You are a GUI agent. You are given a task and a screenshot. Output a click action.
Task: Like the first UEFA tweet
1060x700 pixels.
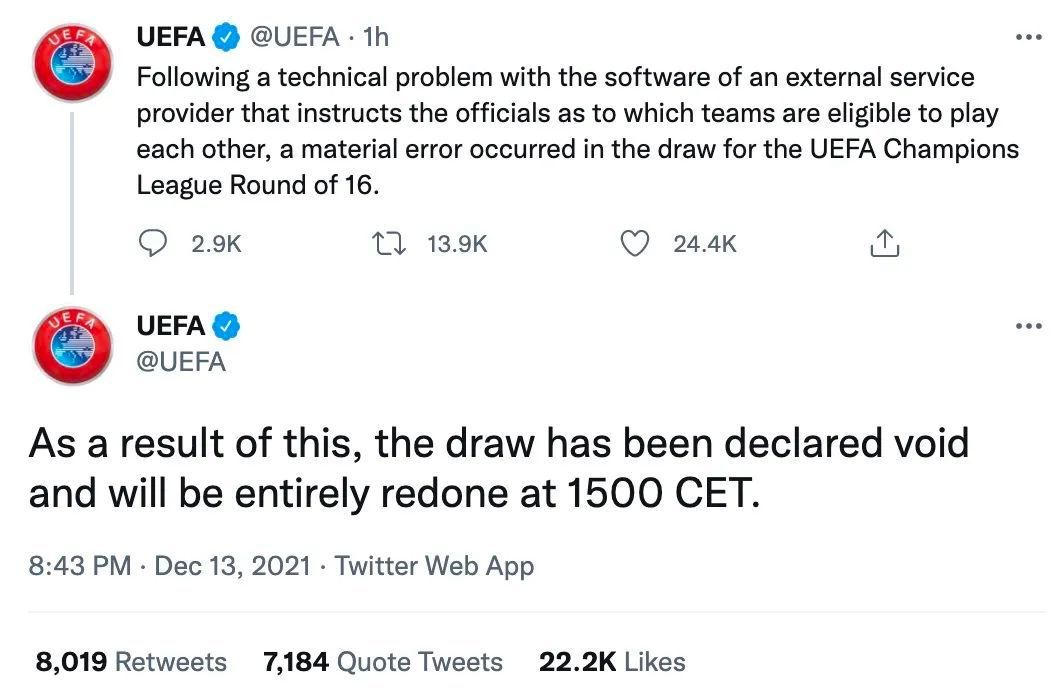click(x=636, y=243)
